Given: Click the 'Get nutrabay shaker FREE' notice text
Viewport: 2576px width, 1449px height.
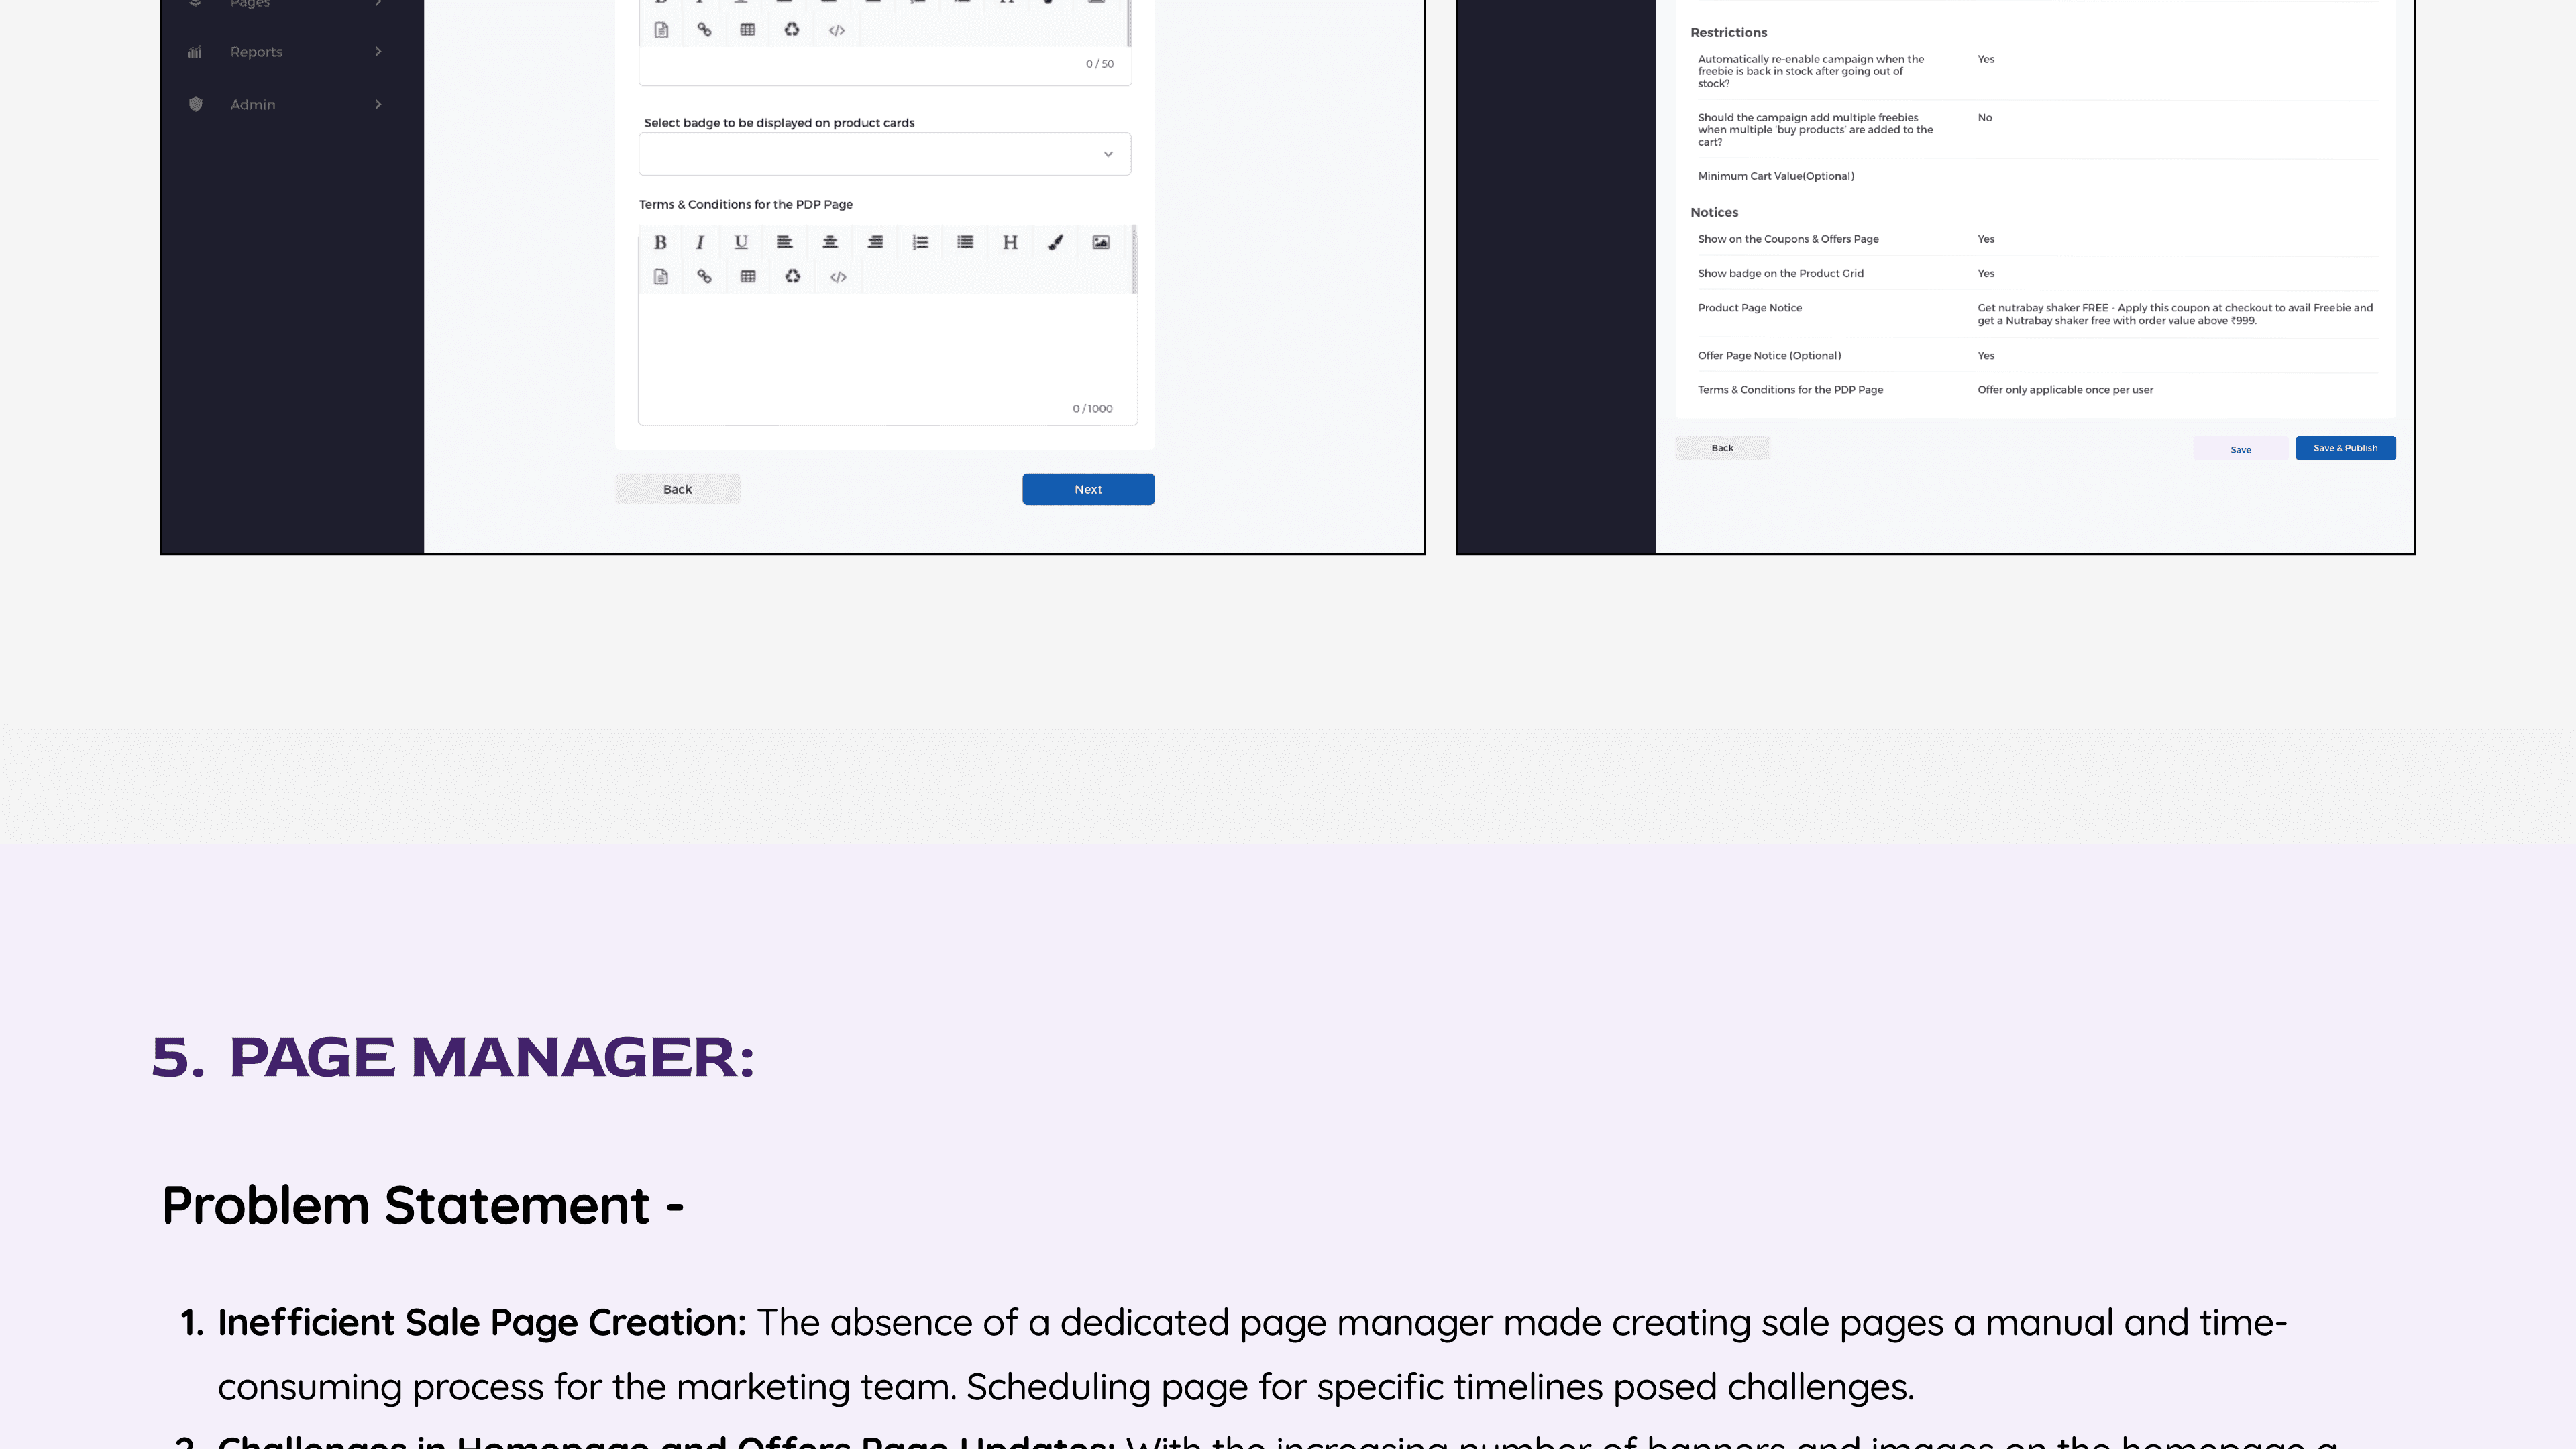Looking at the screenshot, I should coord(2175,314).
